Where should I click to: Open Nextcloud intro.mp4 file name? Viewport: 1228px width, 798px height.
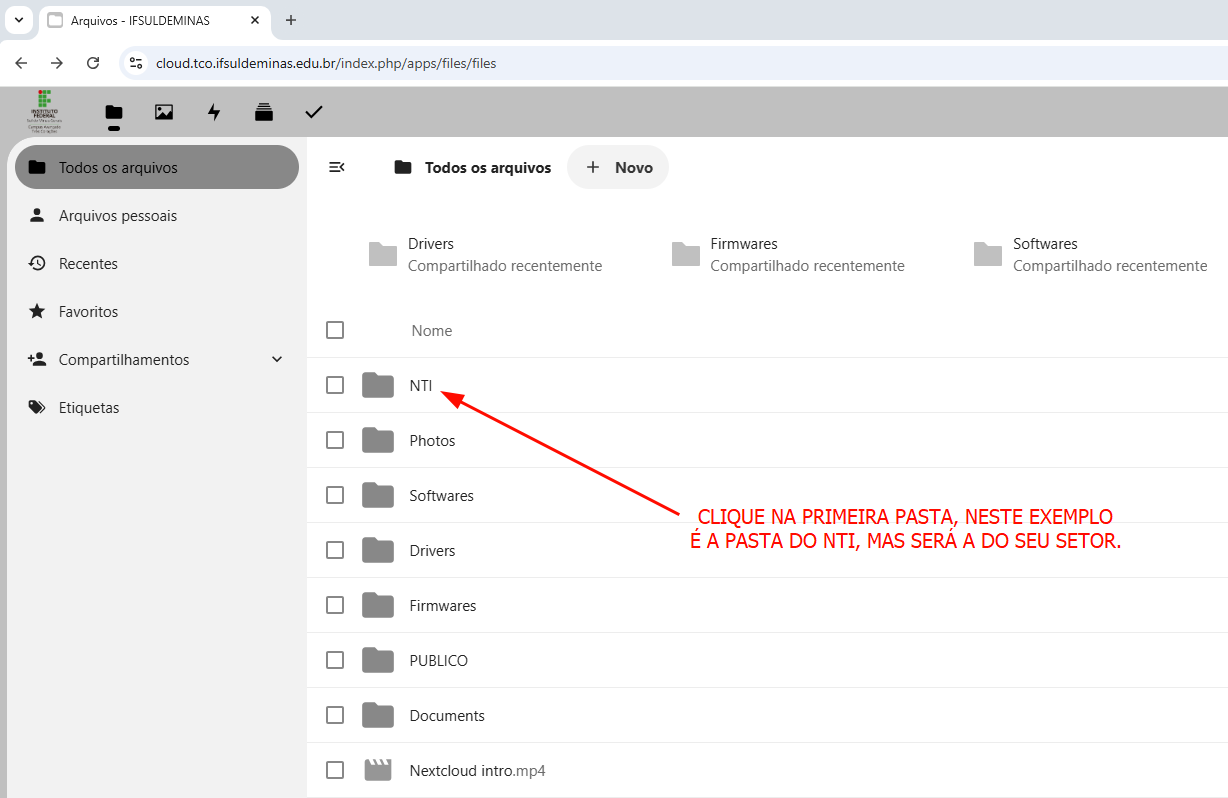477,770
